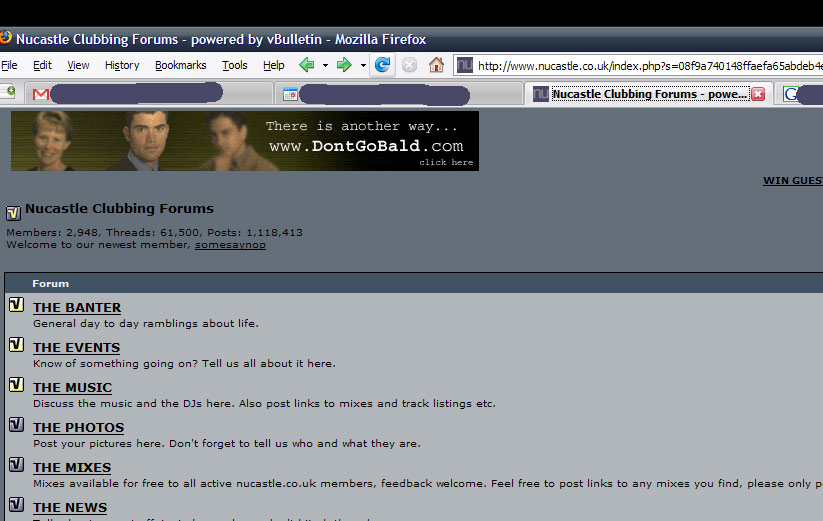
Task: Click THE PHOTOS forum status icon
Action: (x=16, y=425)
